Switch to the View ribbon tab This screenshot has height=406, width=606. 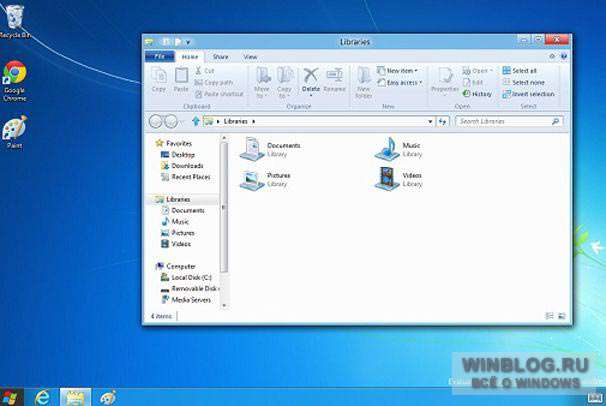[x=250, y=57]
